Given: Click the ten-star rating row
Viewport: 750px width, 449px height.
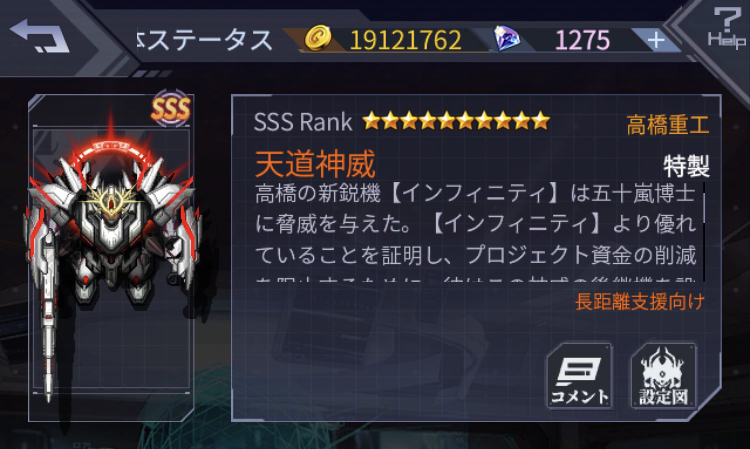Looking at the screenshot, I should point(456,121).
